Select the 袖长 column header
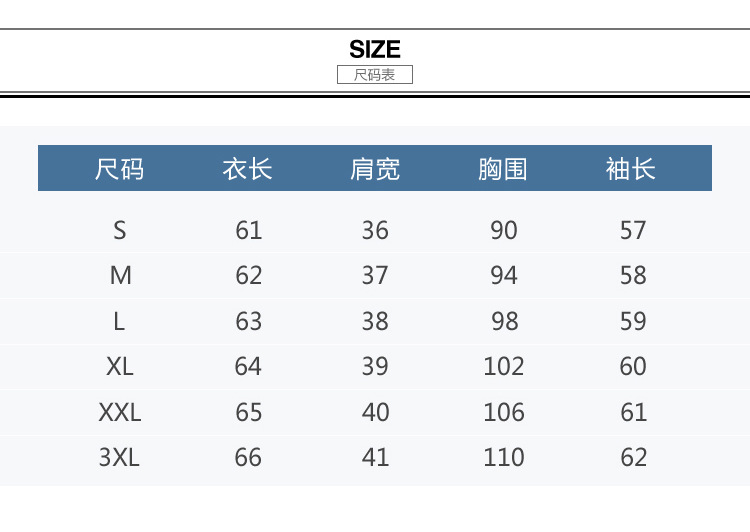This screenshot has width=750, height=532. (x=631, y=169)
